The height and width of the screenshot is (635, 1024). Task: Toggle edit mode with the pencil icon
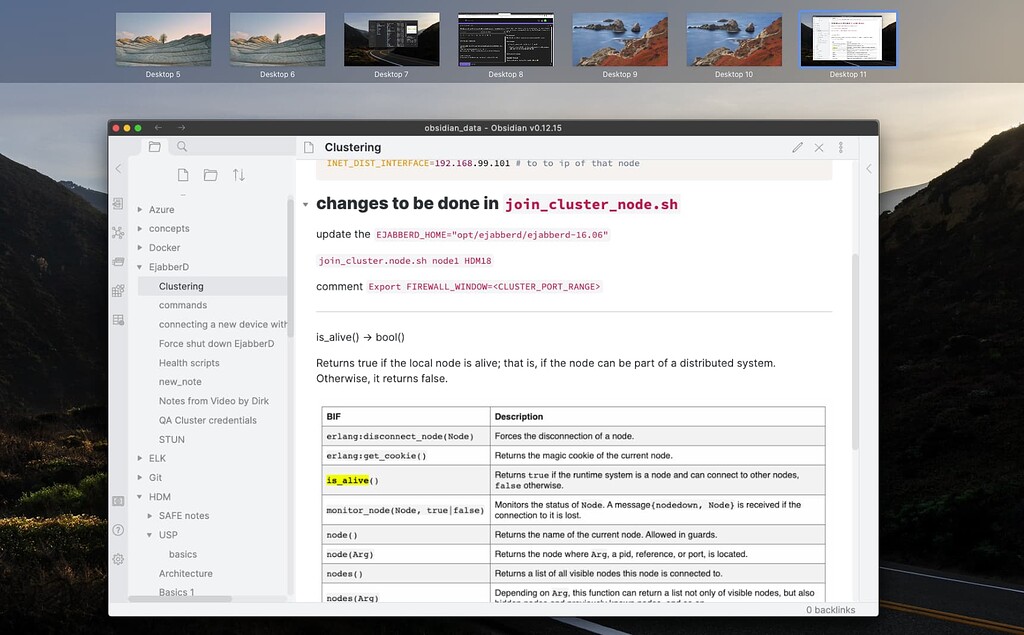pos(797,147)
